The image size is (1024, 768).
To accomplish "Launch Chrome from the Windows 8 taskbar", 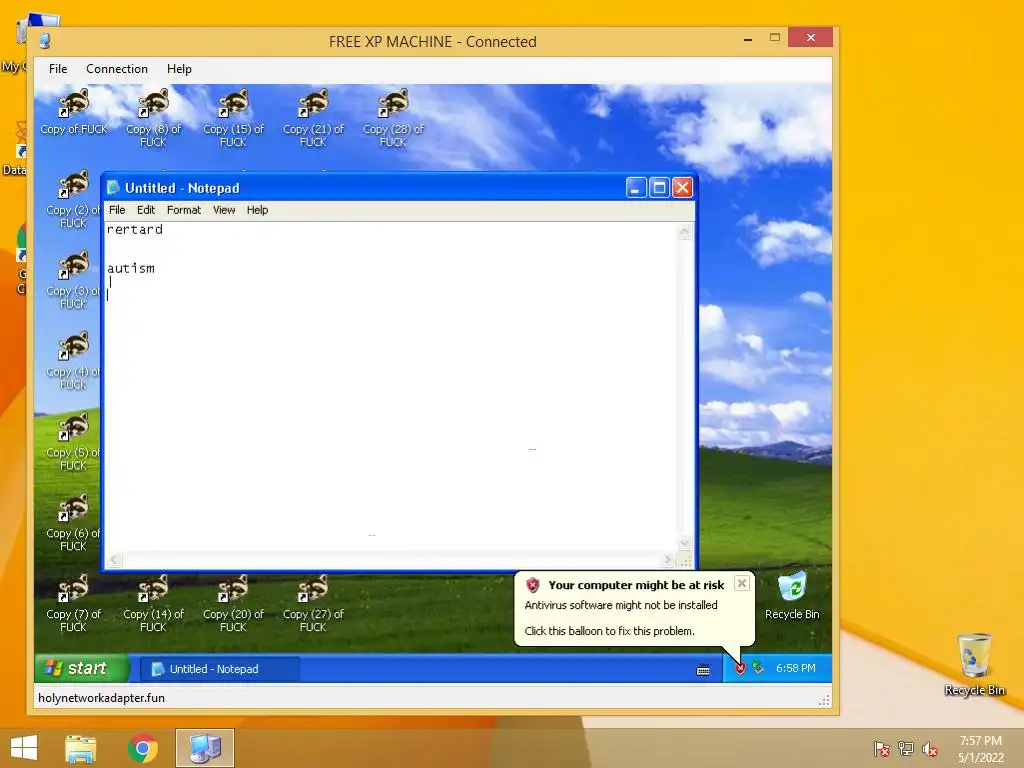I will pyautogui.click(x=143, y=748).
